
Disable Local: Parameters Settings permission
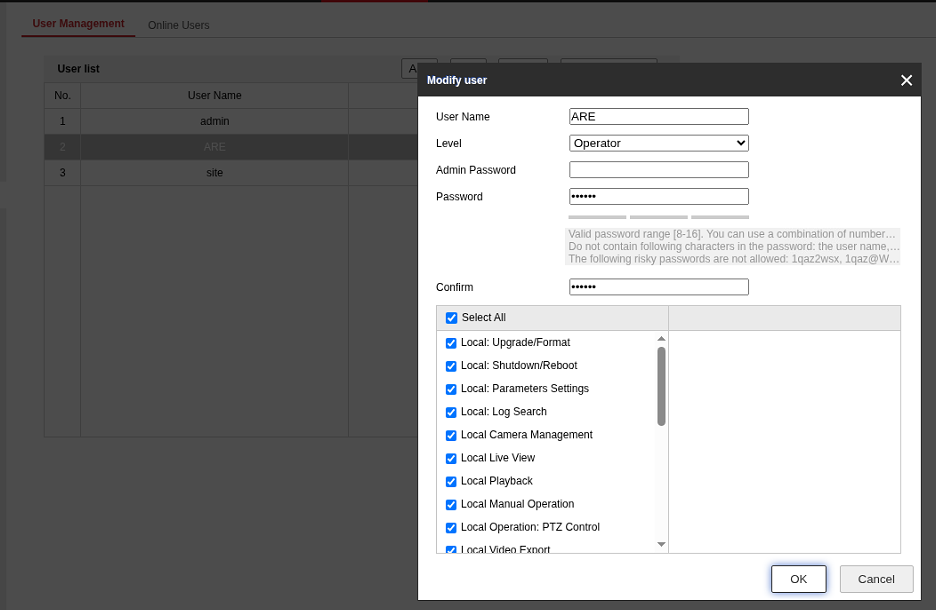(451, 389)
